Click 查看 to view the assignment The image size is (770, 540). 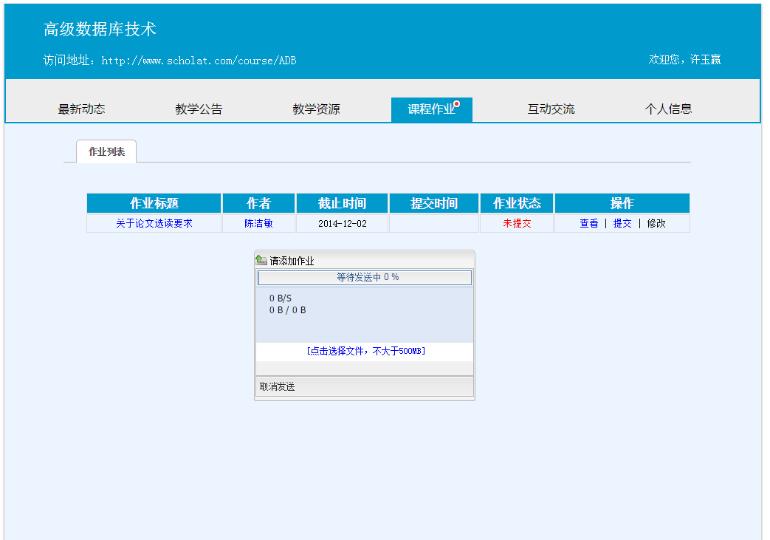[589, 224]
